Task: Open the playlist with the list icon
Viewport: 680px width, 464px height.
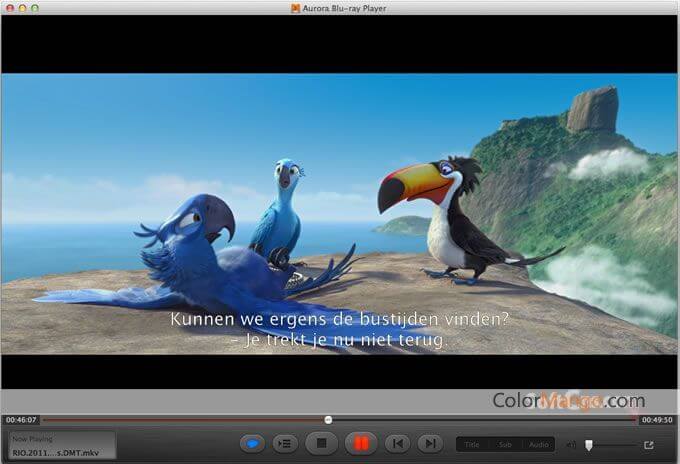Action: coord(285,443)
